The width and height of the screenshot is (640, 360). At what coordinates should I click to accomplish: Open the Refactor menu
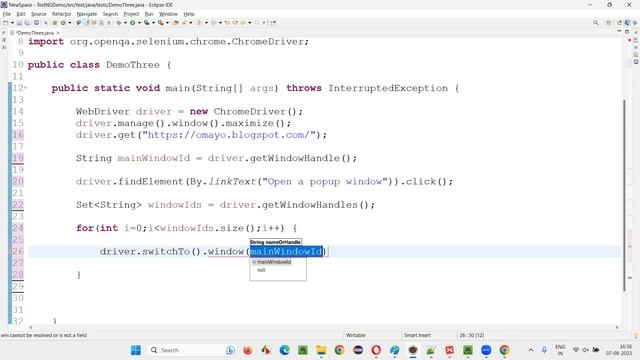coord(61,14)
